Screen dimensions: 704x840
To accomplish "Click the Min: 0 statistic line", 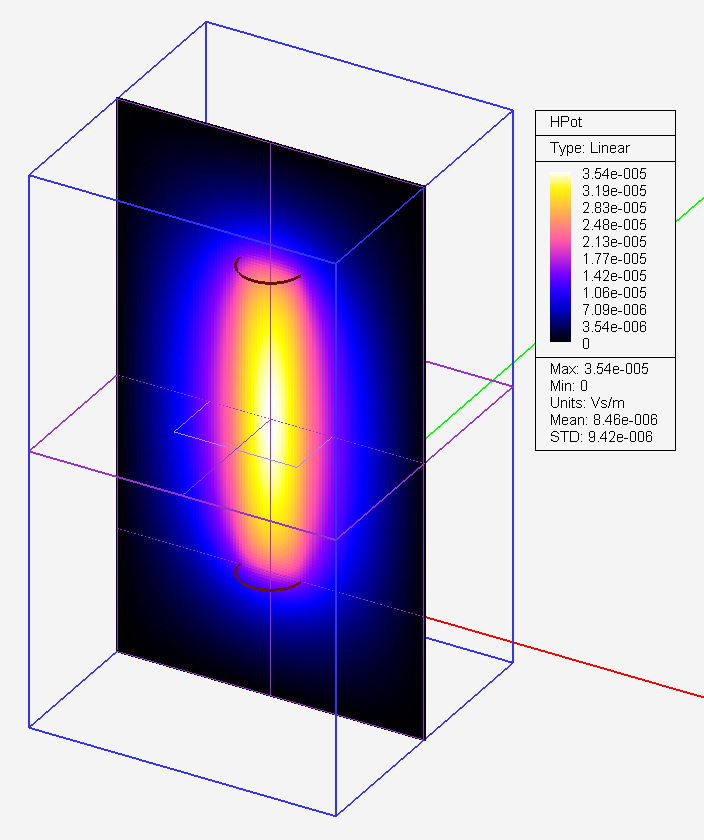I will (568, 386).
